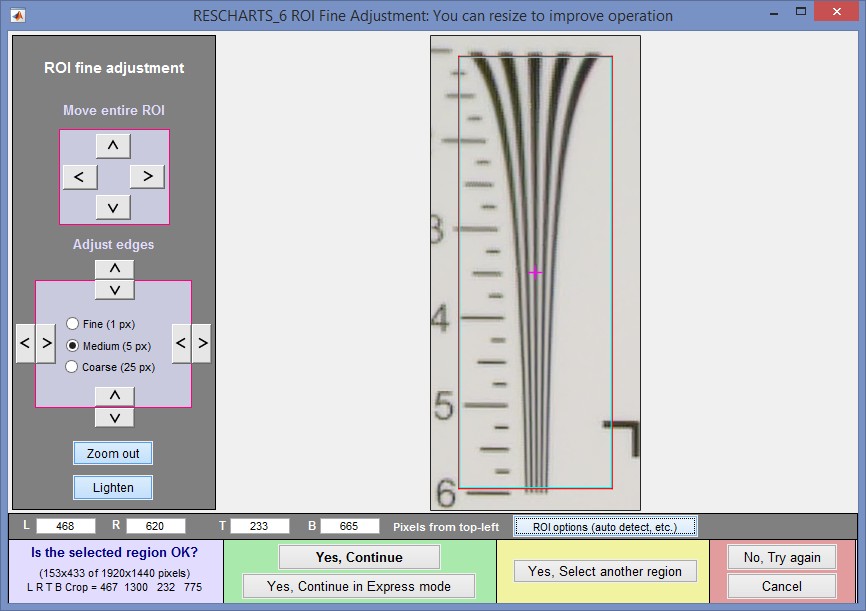The width and height of the screenshot is (866, 611).
Task: Click 'ROI fine adjustment' heading
Action: 114,68
